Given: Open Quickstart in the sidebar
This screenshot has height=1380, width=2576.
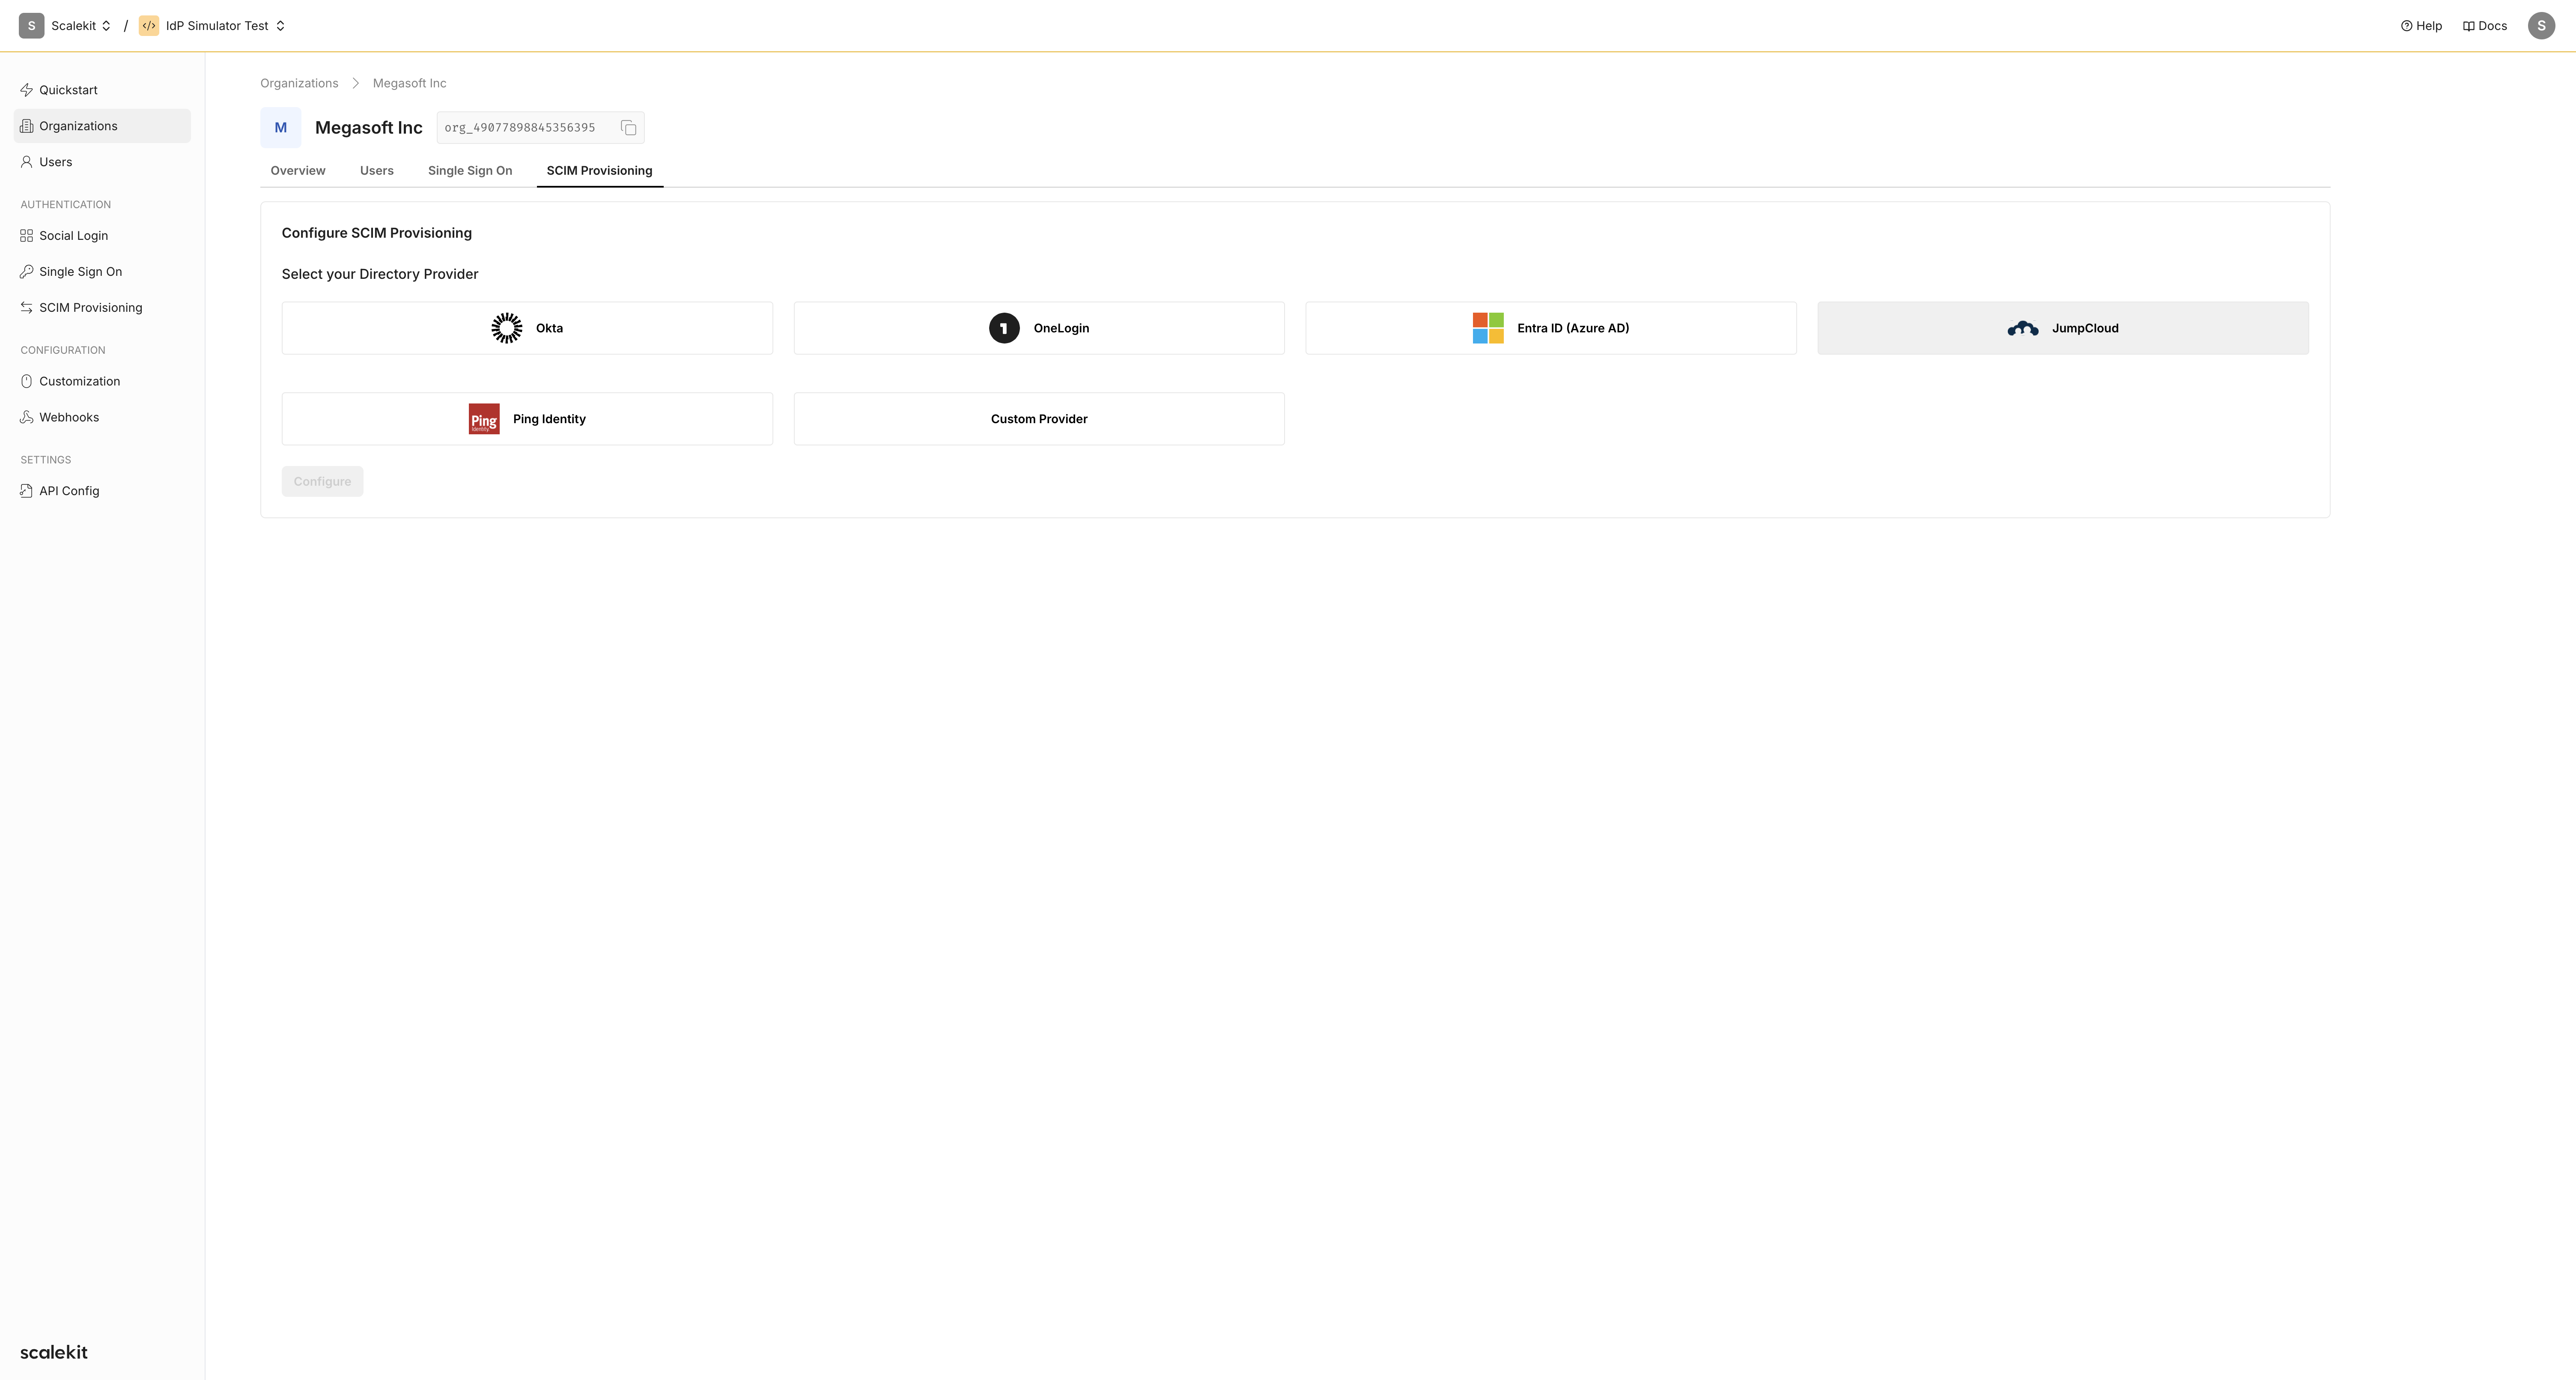Looking at the screenshot, I should click(102, 90).
